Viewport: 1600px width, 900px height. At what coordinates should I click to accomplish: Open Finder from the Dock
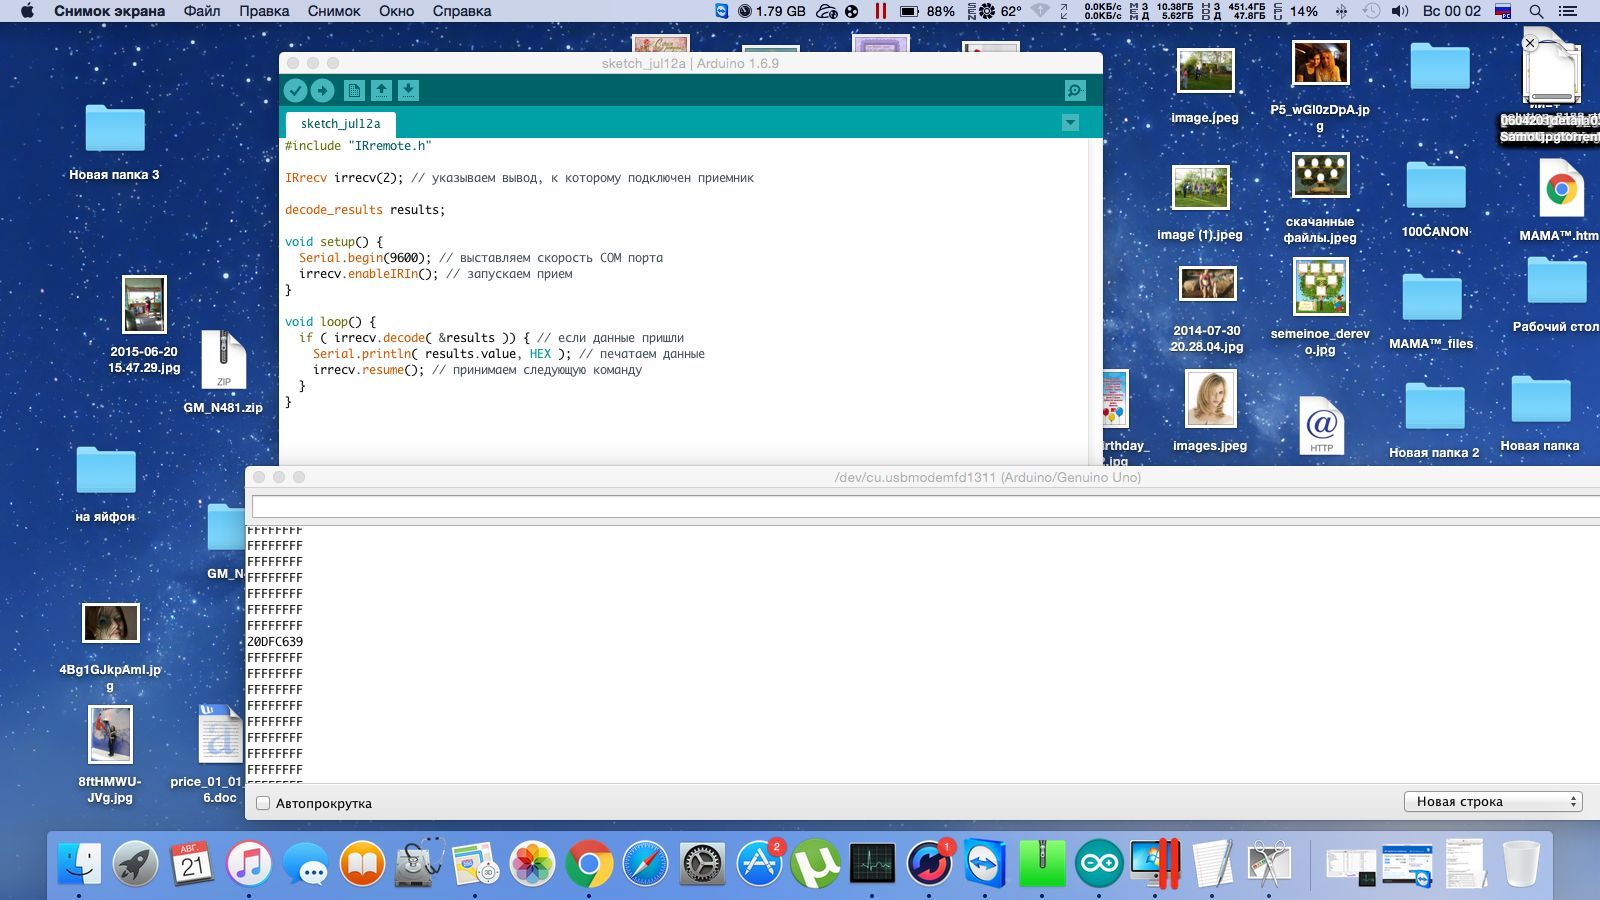[x=79, y=863]
